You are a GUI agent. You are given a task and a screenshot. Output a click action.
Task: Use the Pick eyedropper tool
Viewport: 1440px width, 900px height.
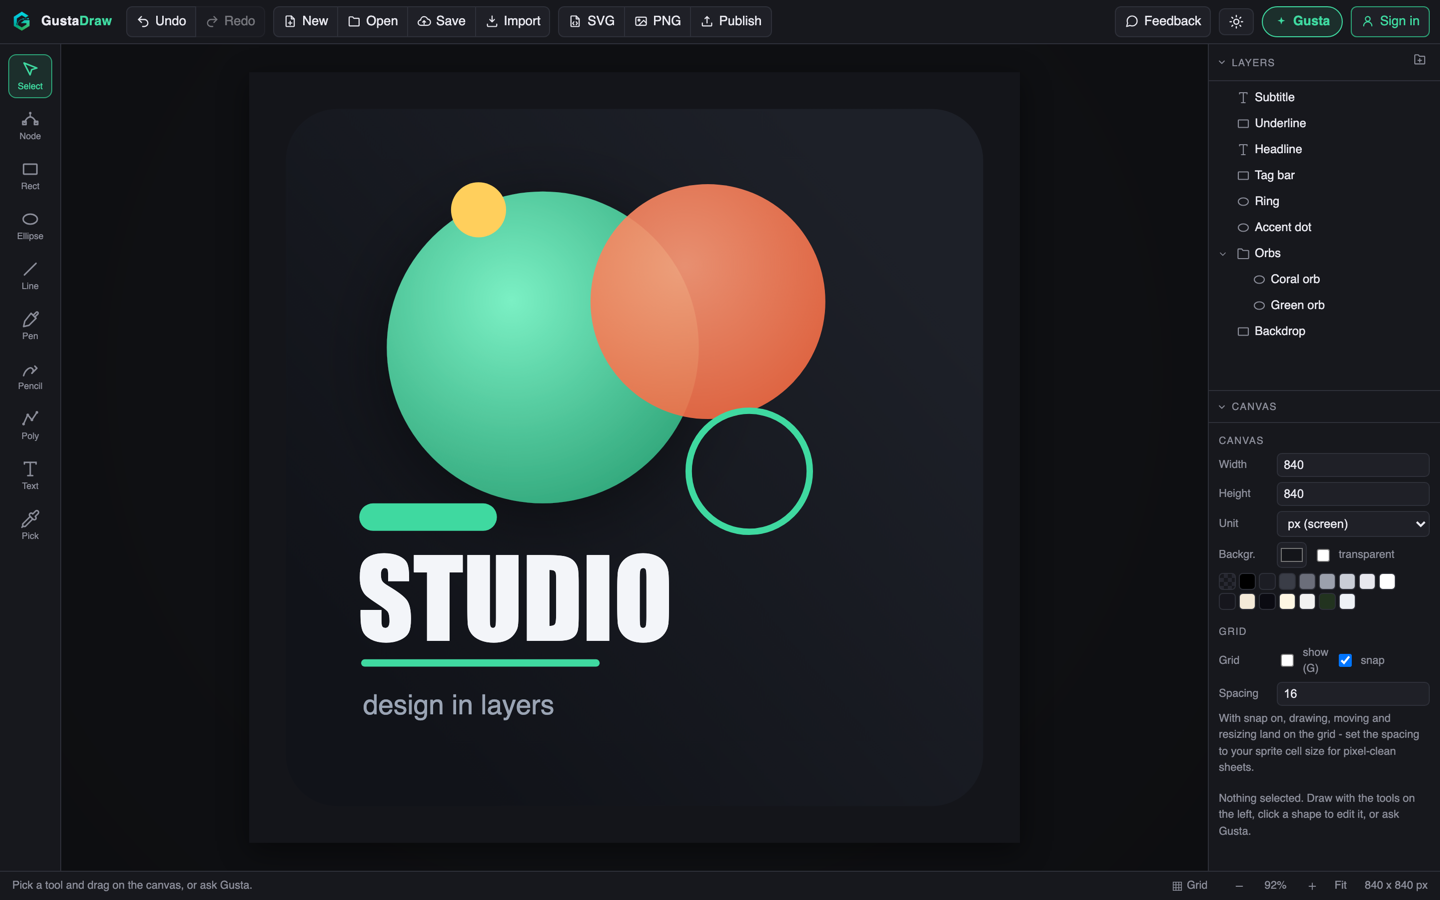[x=30, y=526]
